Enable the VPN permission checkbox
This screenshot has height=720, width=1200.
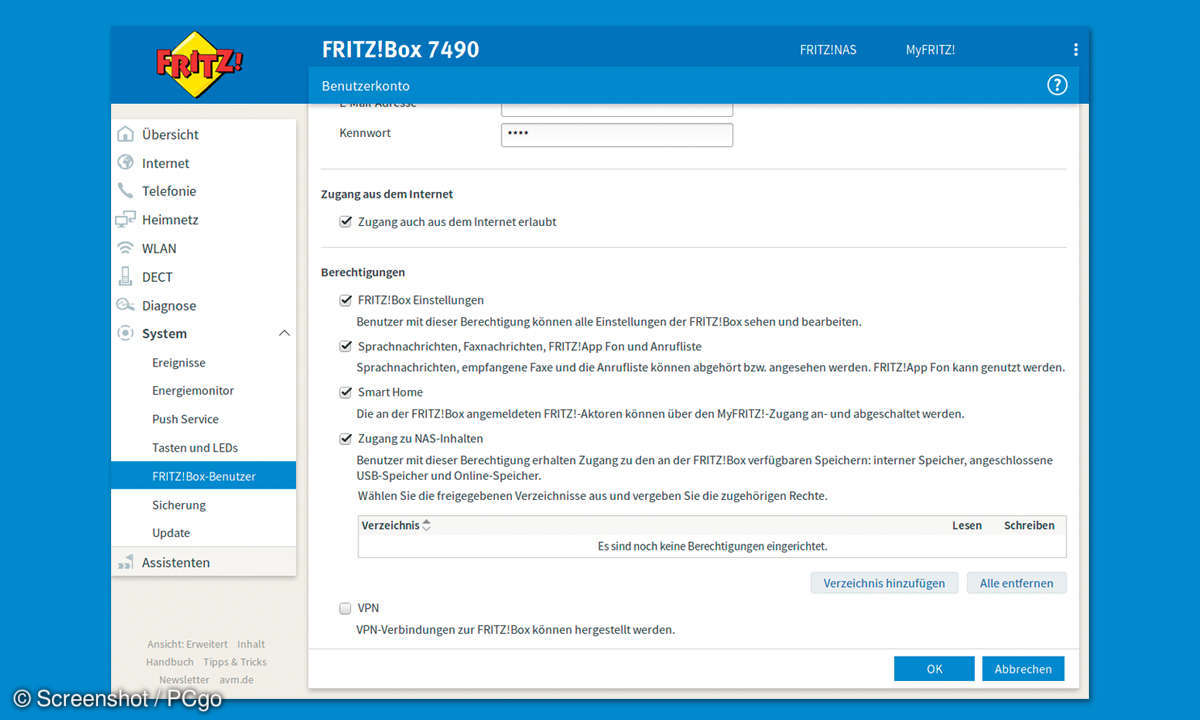[346, 608]
